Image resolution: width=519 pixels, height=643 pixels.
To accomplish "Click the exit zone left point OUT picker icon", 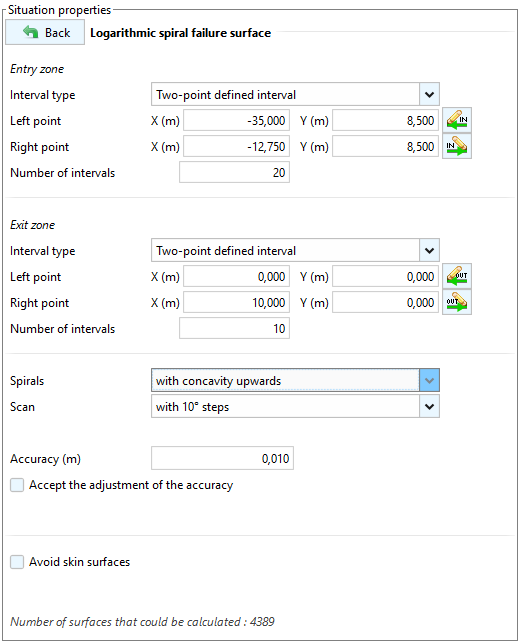I will [x=457, y=276].
